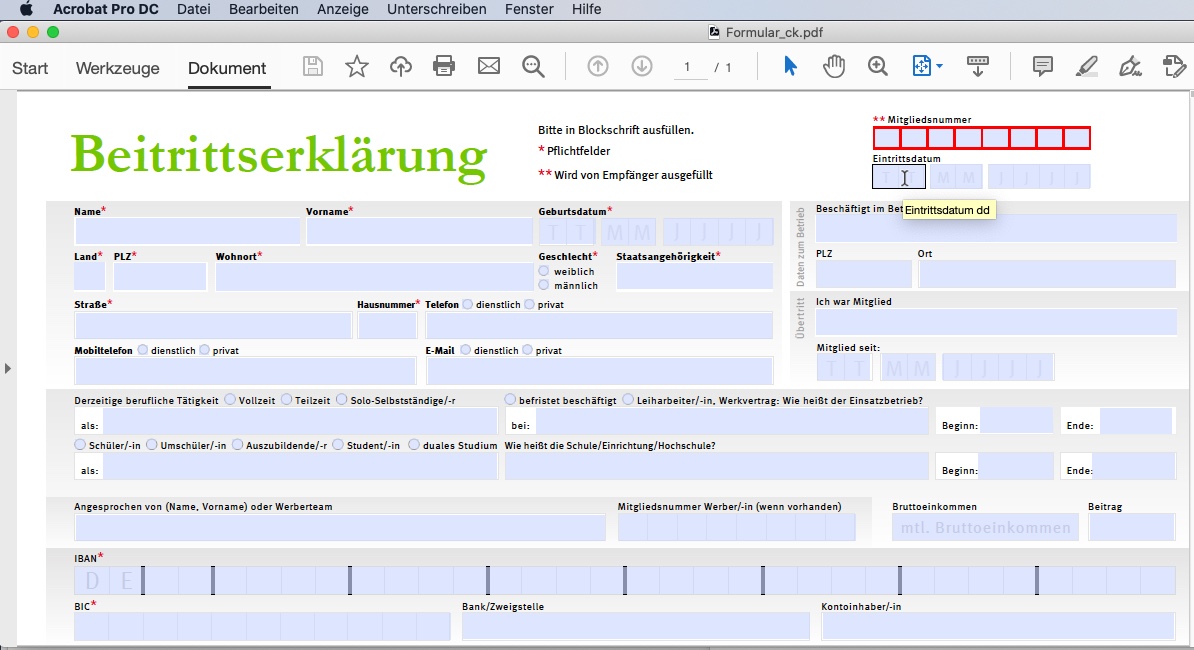Switch to the Werkzeuge tab
The width and height of the screenshot is (1194, 650).
pos(117,68)
